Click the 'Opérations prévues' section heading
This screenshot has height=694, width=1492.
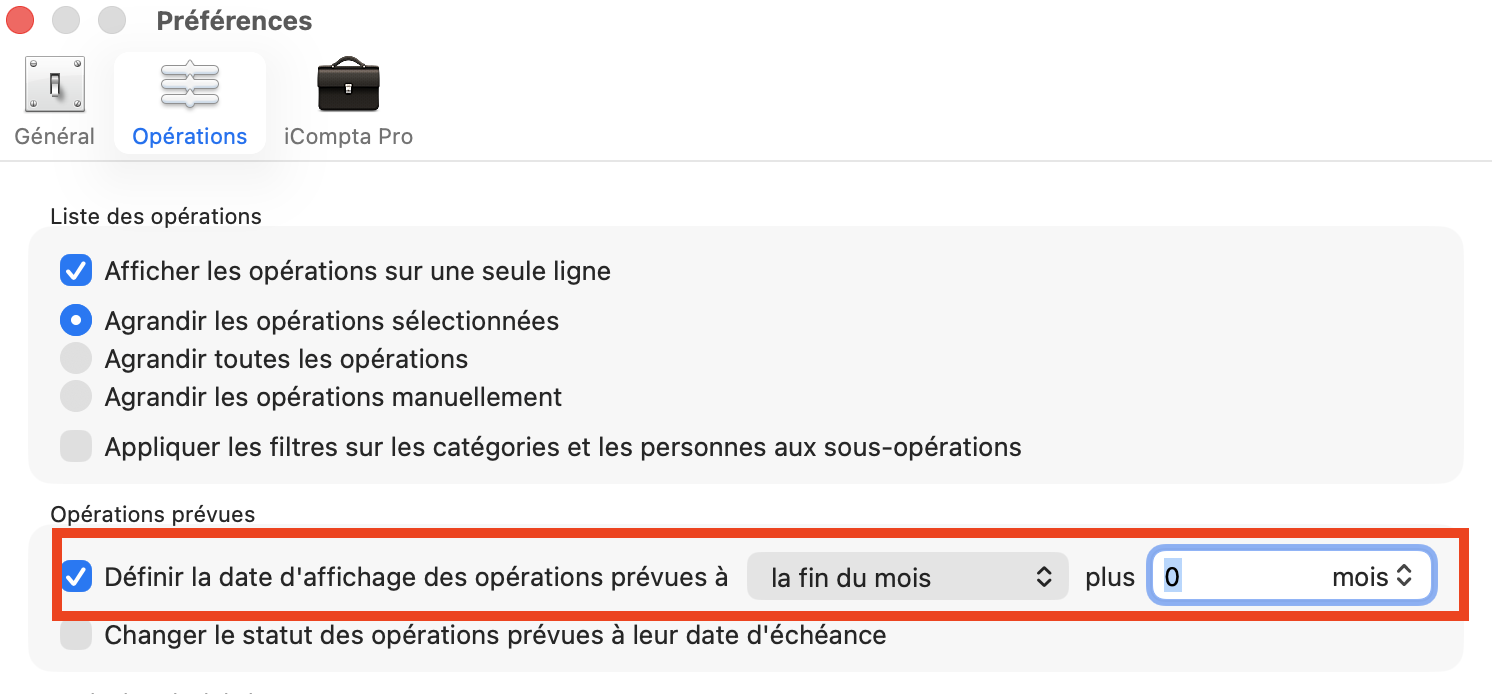click(x=152, y=514)
